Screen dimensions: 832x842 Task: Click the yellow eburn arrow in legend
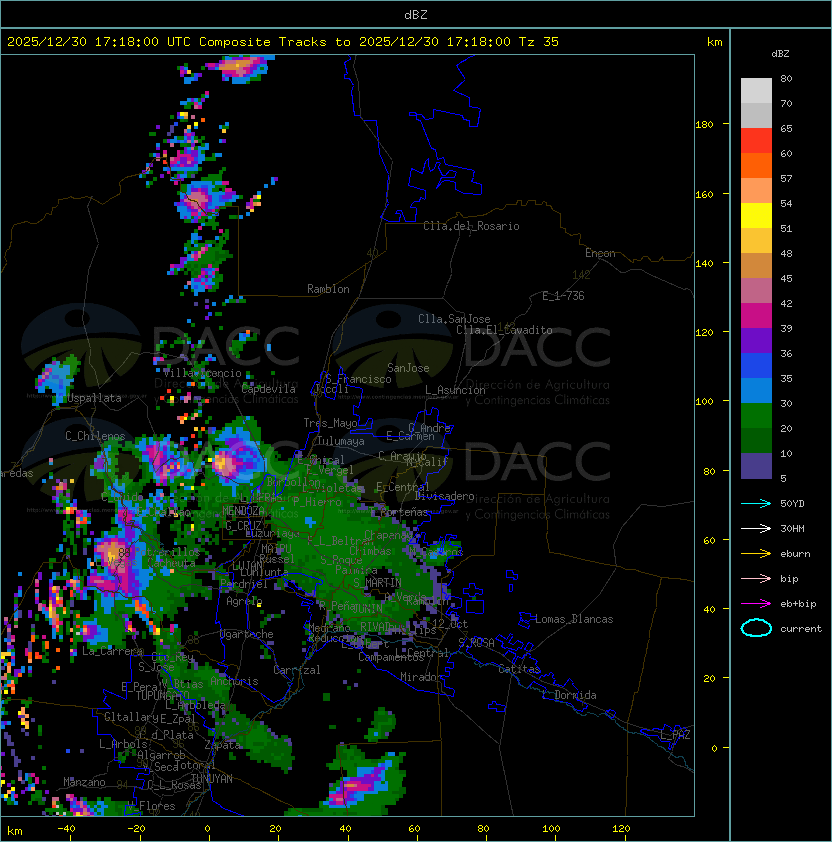[756, 553]
